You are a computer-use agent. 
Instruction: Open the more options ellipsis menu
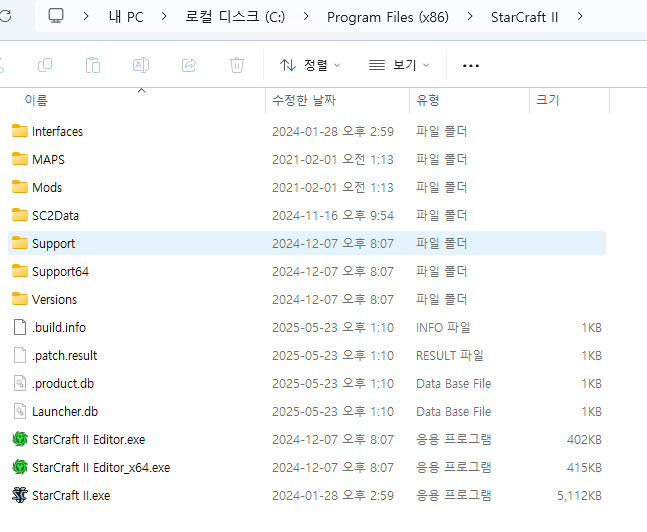[471, 66]
